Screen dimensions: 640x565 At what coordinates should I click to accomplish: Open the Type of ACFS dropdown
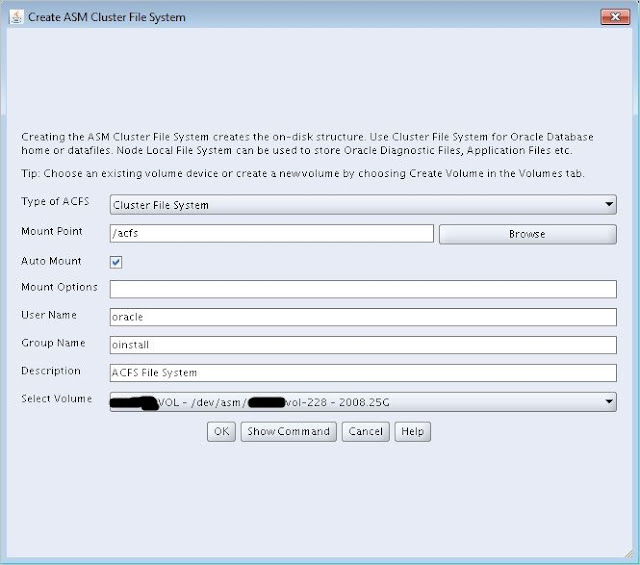click(363, 205)
